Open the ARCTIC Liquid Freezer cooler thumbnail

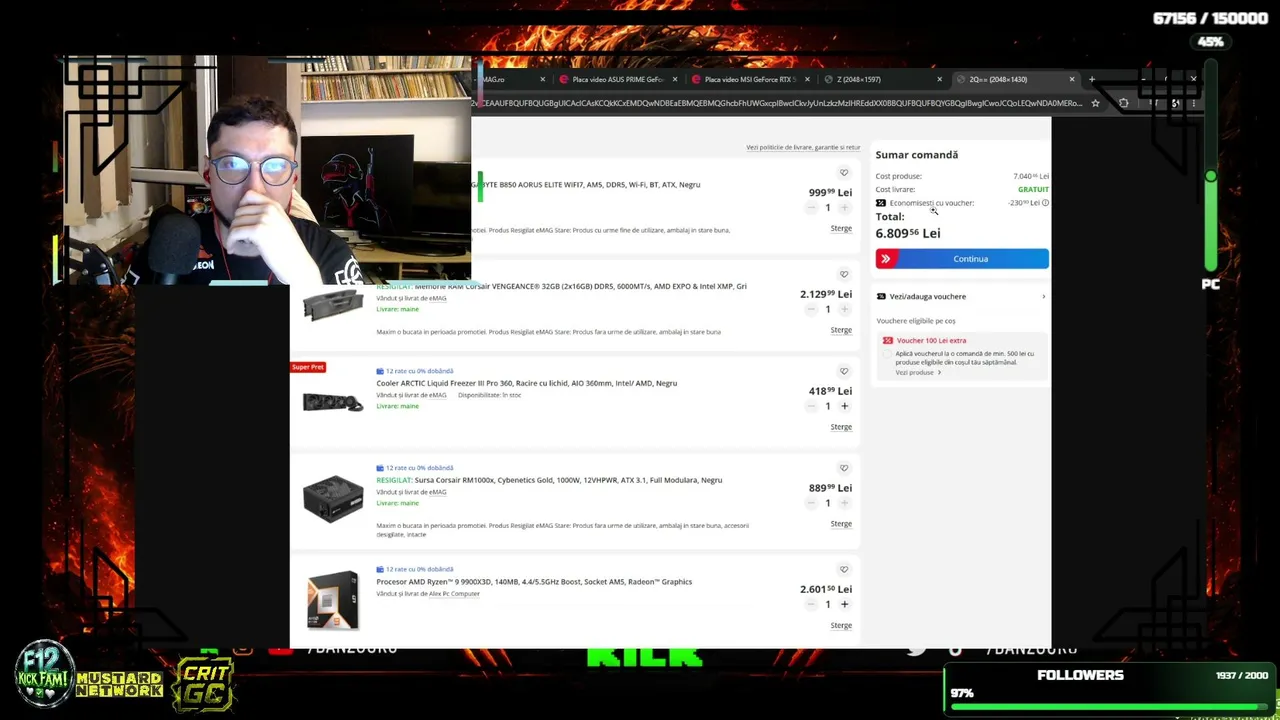pyautogui.click(x=333, y=403)
